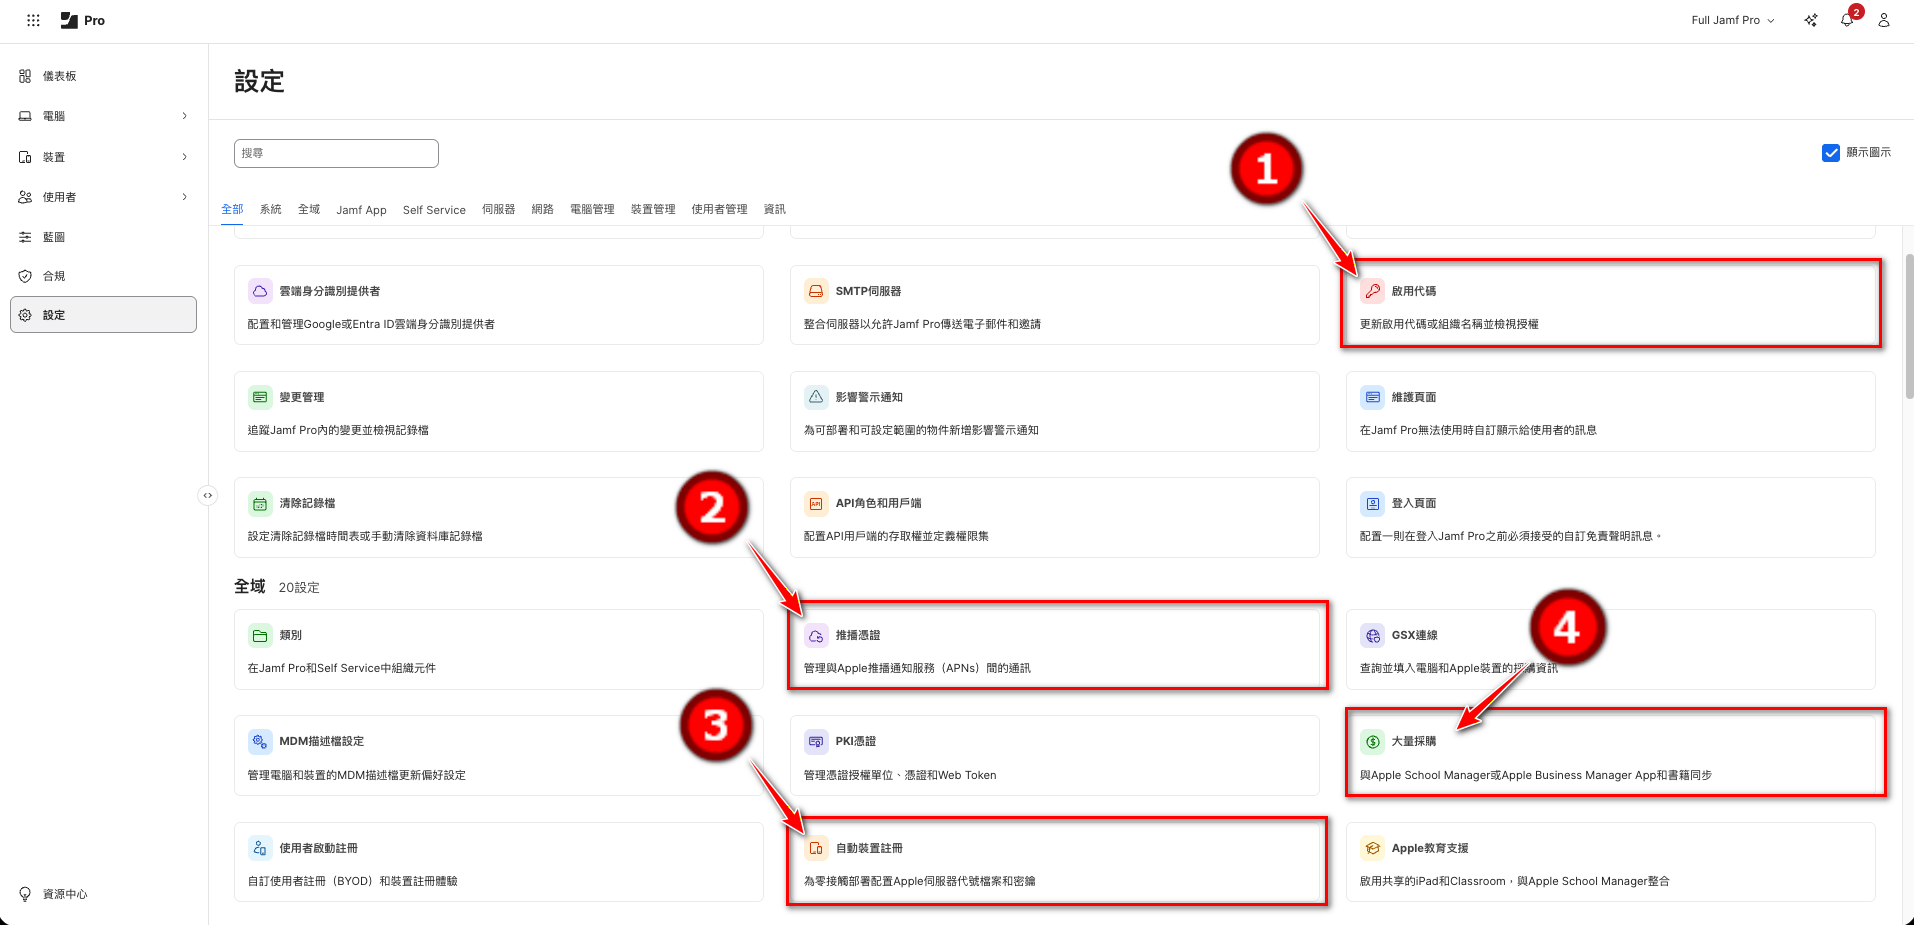
Task: Click the SMTP伺服器 icon
Action: pyautogui.click(x=816, y=291)
